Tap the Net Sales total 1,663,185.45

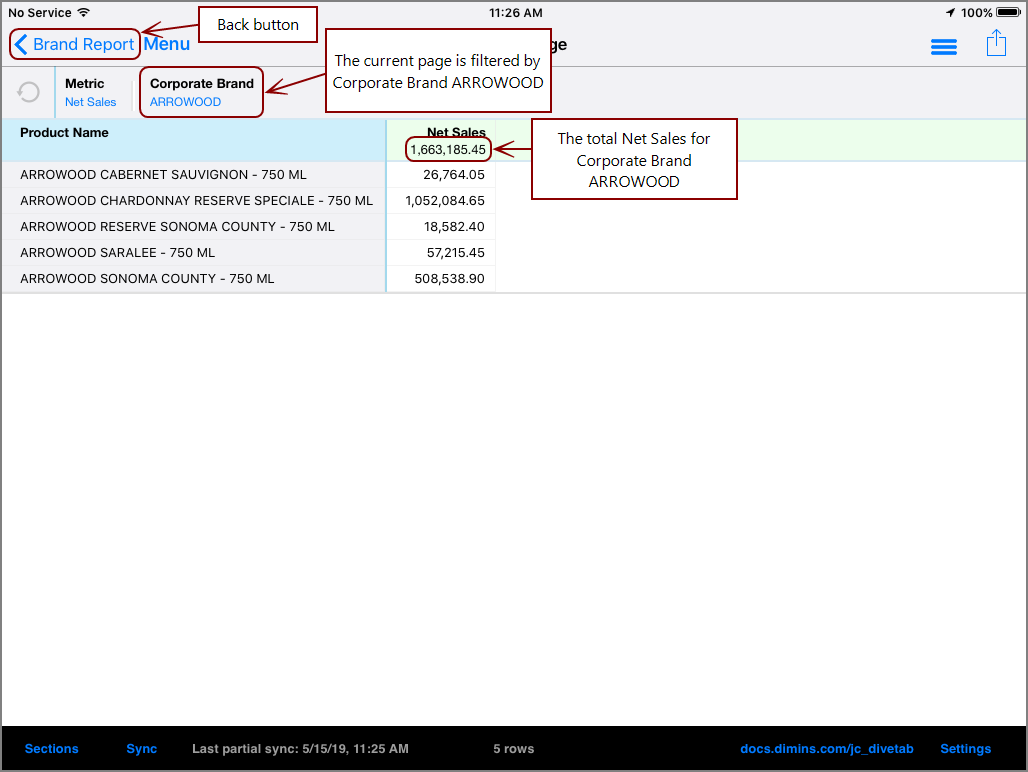[447, 148]
